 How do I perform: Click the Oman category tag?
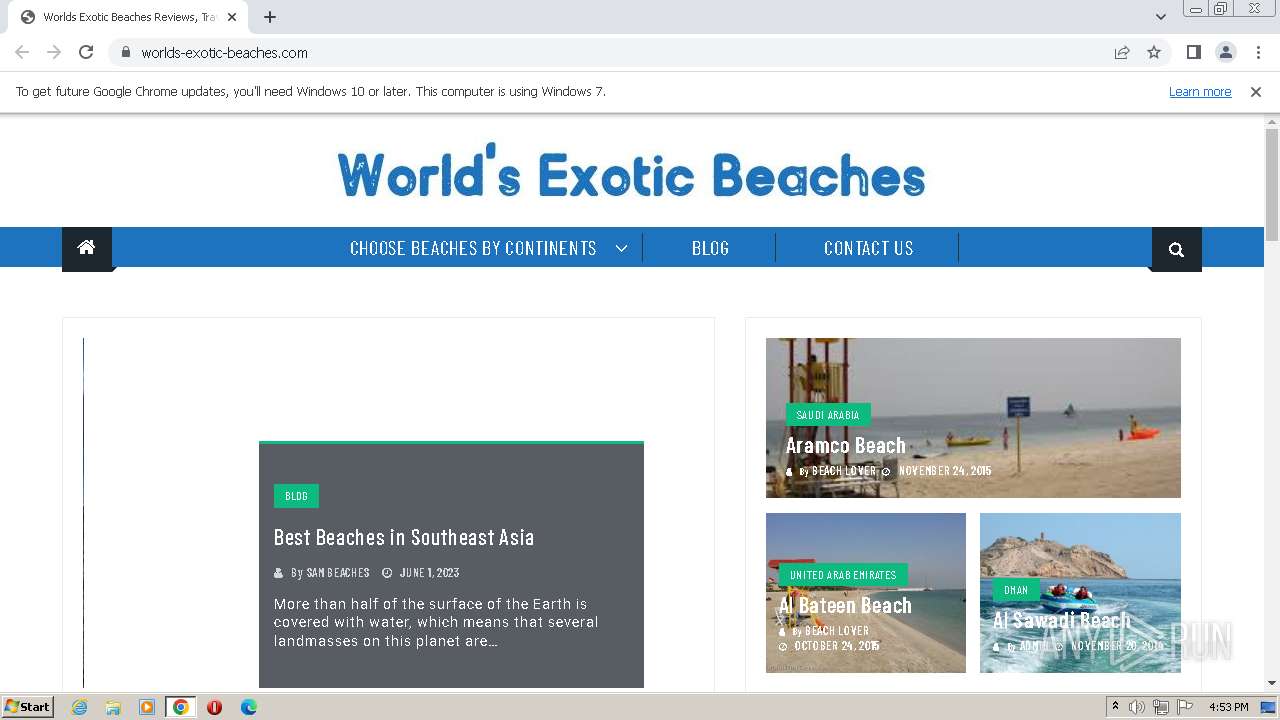pyautogui.click(x=1016, y=590)
